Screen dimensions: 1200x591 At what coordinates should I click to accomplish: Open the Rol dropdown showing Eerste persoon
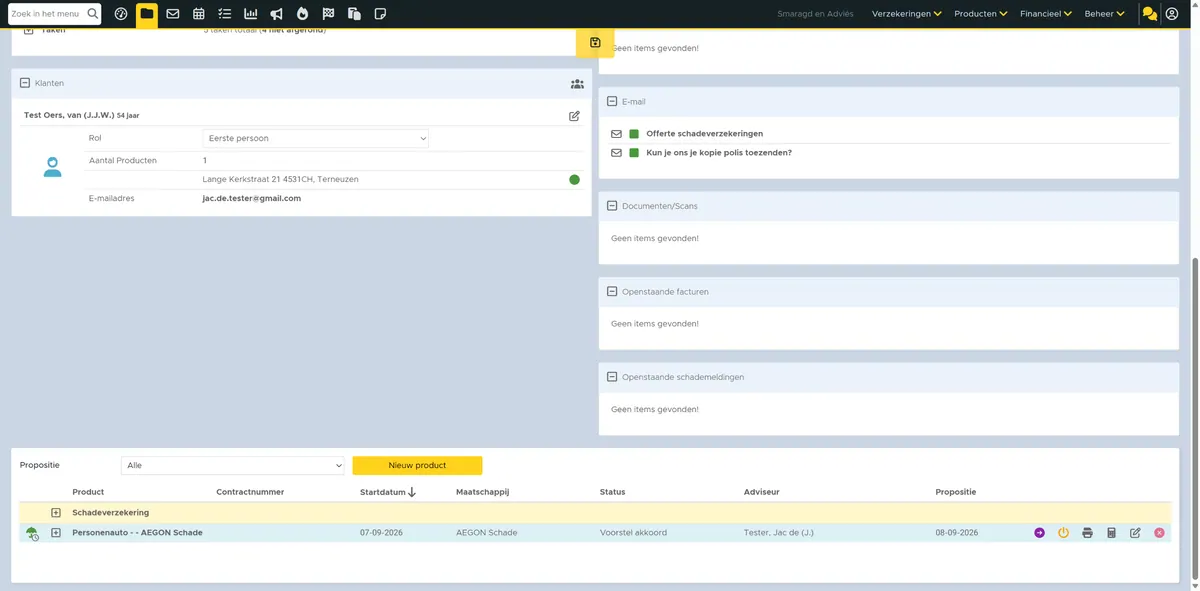coord(315,138)
